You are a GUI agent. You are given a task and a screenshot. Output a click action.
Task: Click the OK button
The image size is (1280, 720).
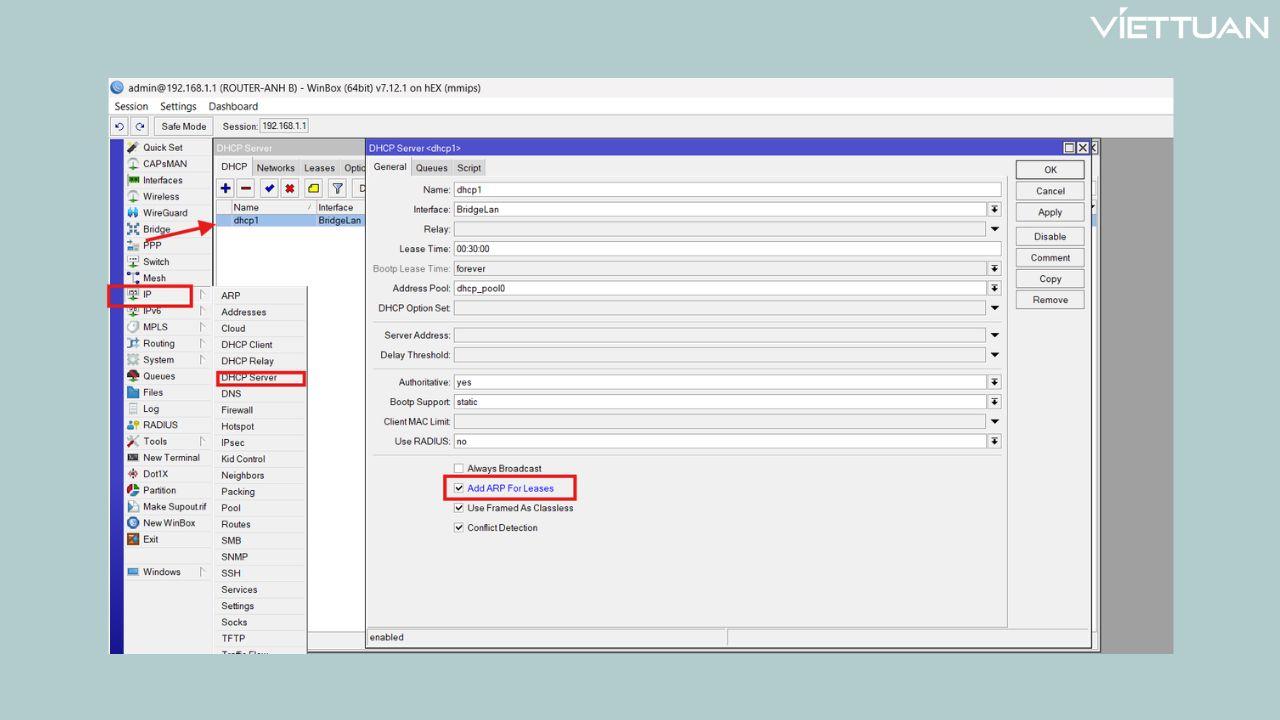[1050, 170]
